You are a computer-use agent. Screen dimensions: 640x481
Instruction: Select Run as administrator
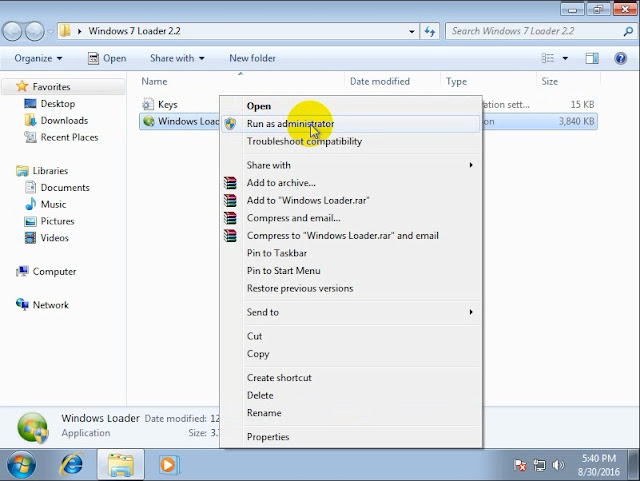click(351, 124)
